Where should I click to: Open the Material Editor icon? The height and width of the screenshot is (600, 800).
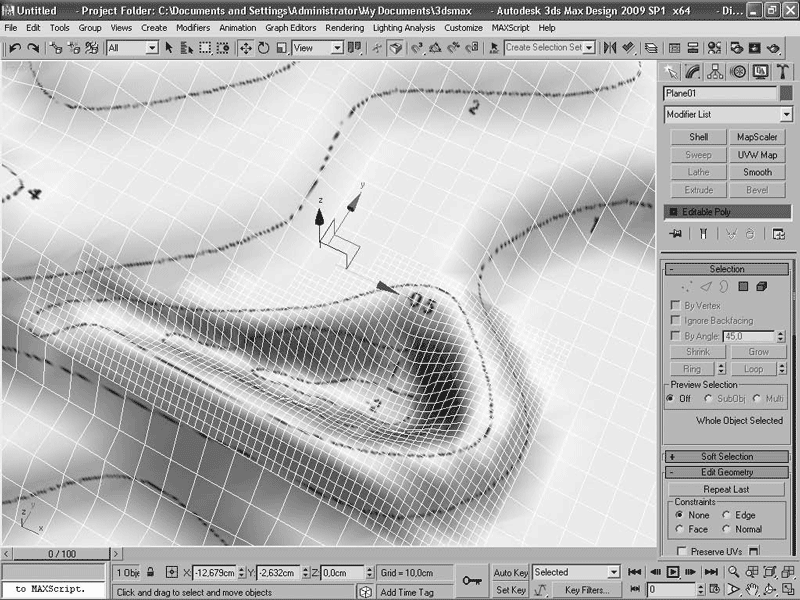click(x=714, y=48)
